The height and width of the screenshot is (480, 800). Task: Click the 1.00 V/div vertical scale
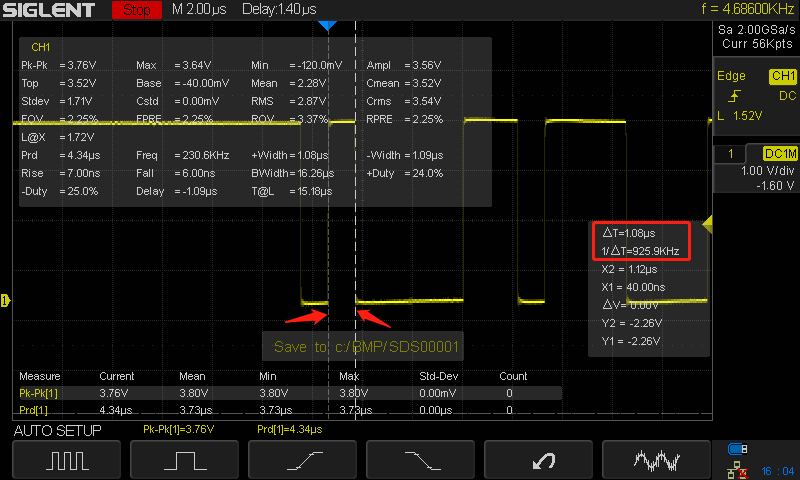pos(767,171)
